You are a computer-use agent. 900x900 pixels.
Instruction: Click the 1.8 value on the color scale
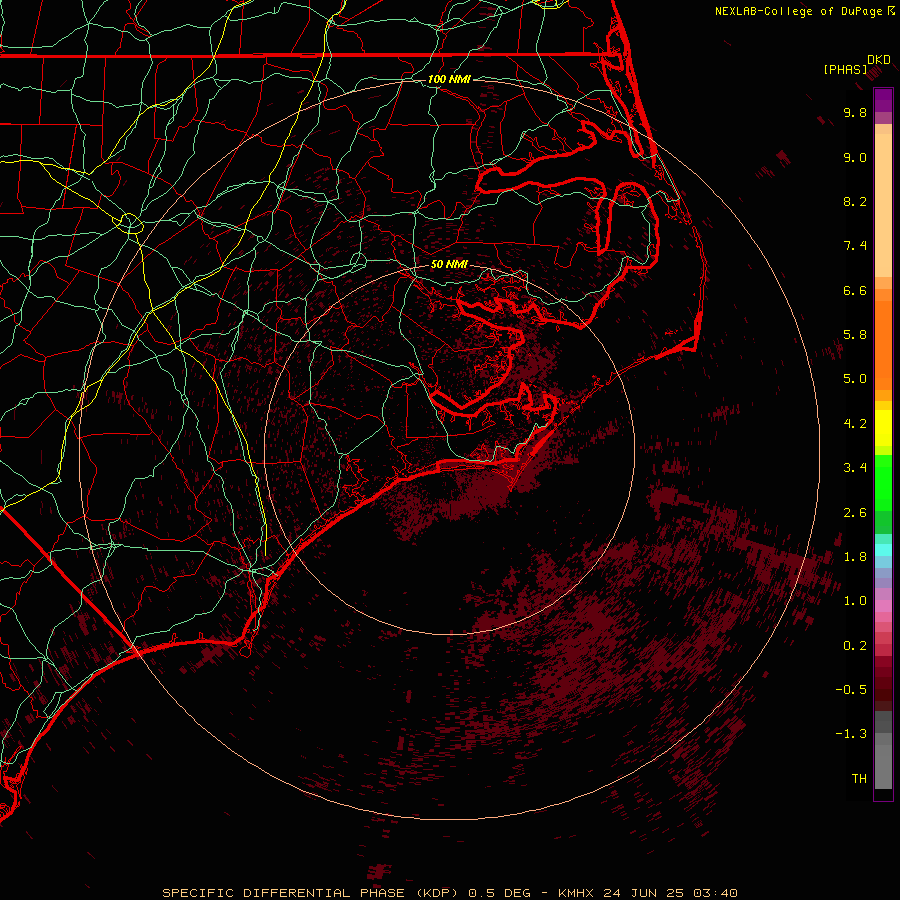point(855,557)
